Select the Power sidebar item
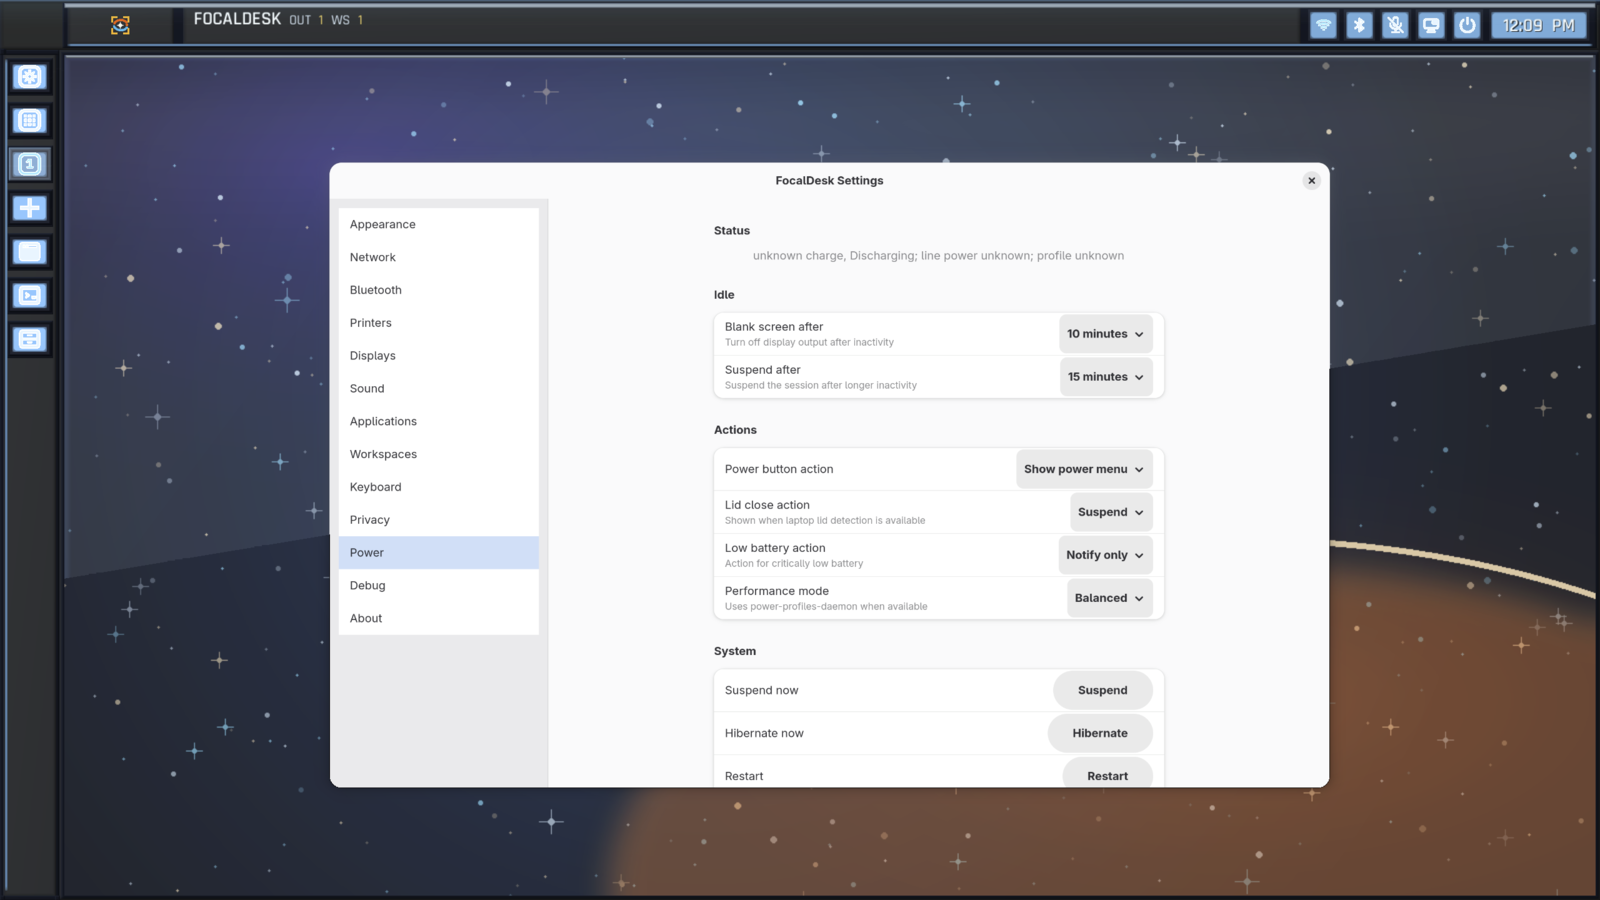Screen dimensions: 1600x900 [439, 553]
